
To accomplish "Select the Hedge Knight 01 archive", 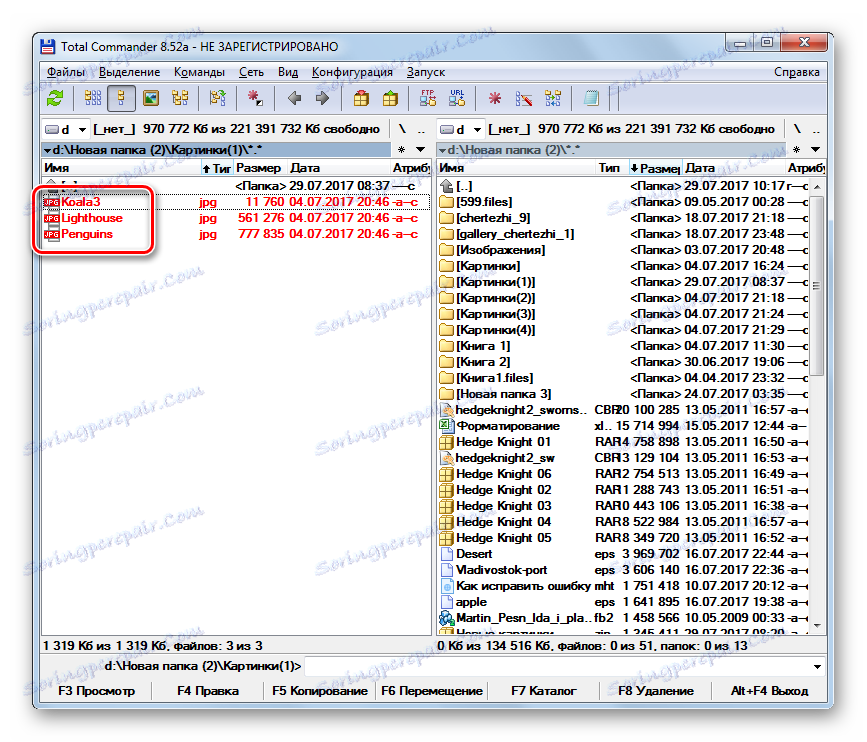I will click(623, 442).
